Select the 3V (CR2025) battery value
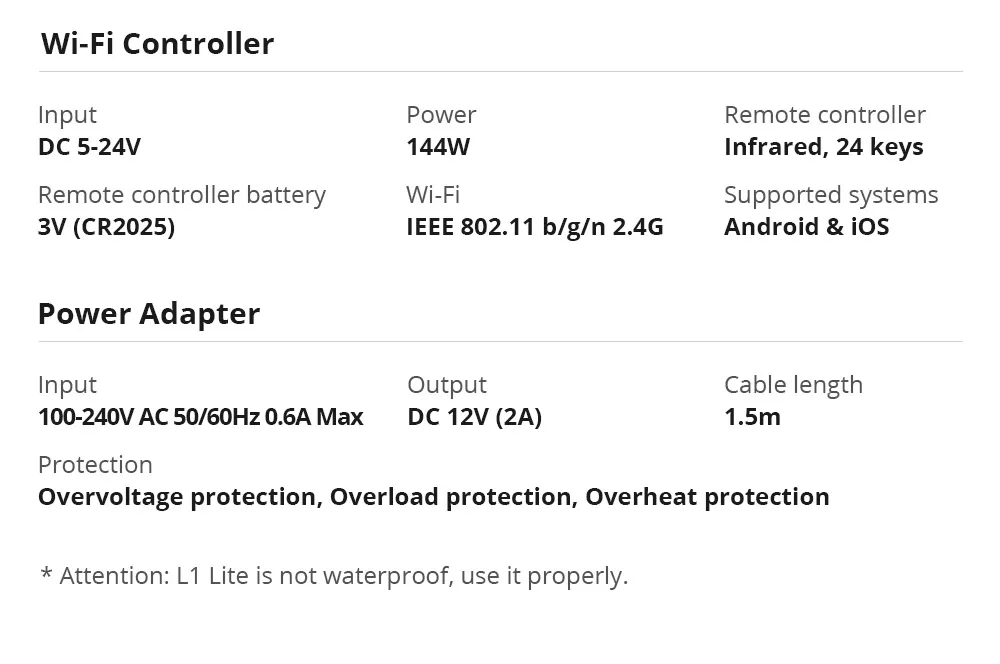This screenshot has width=1000, height=664. tap(106, 227)
